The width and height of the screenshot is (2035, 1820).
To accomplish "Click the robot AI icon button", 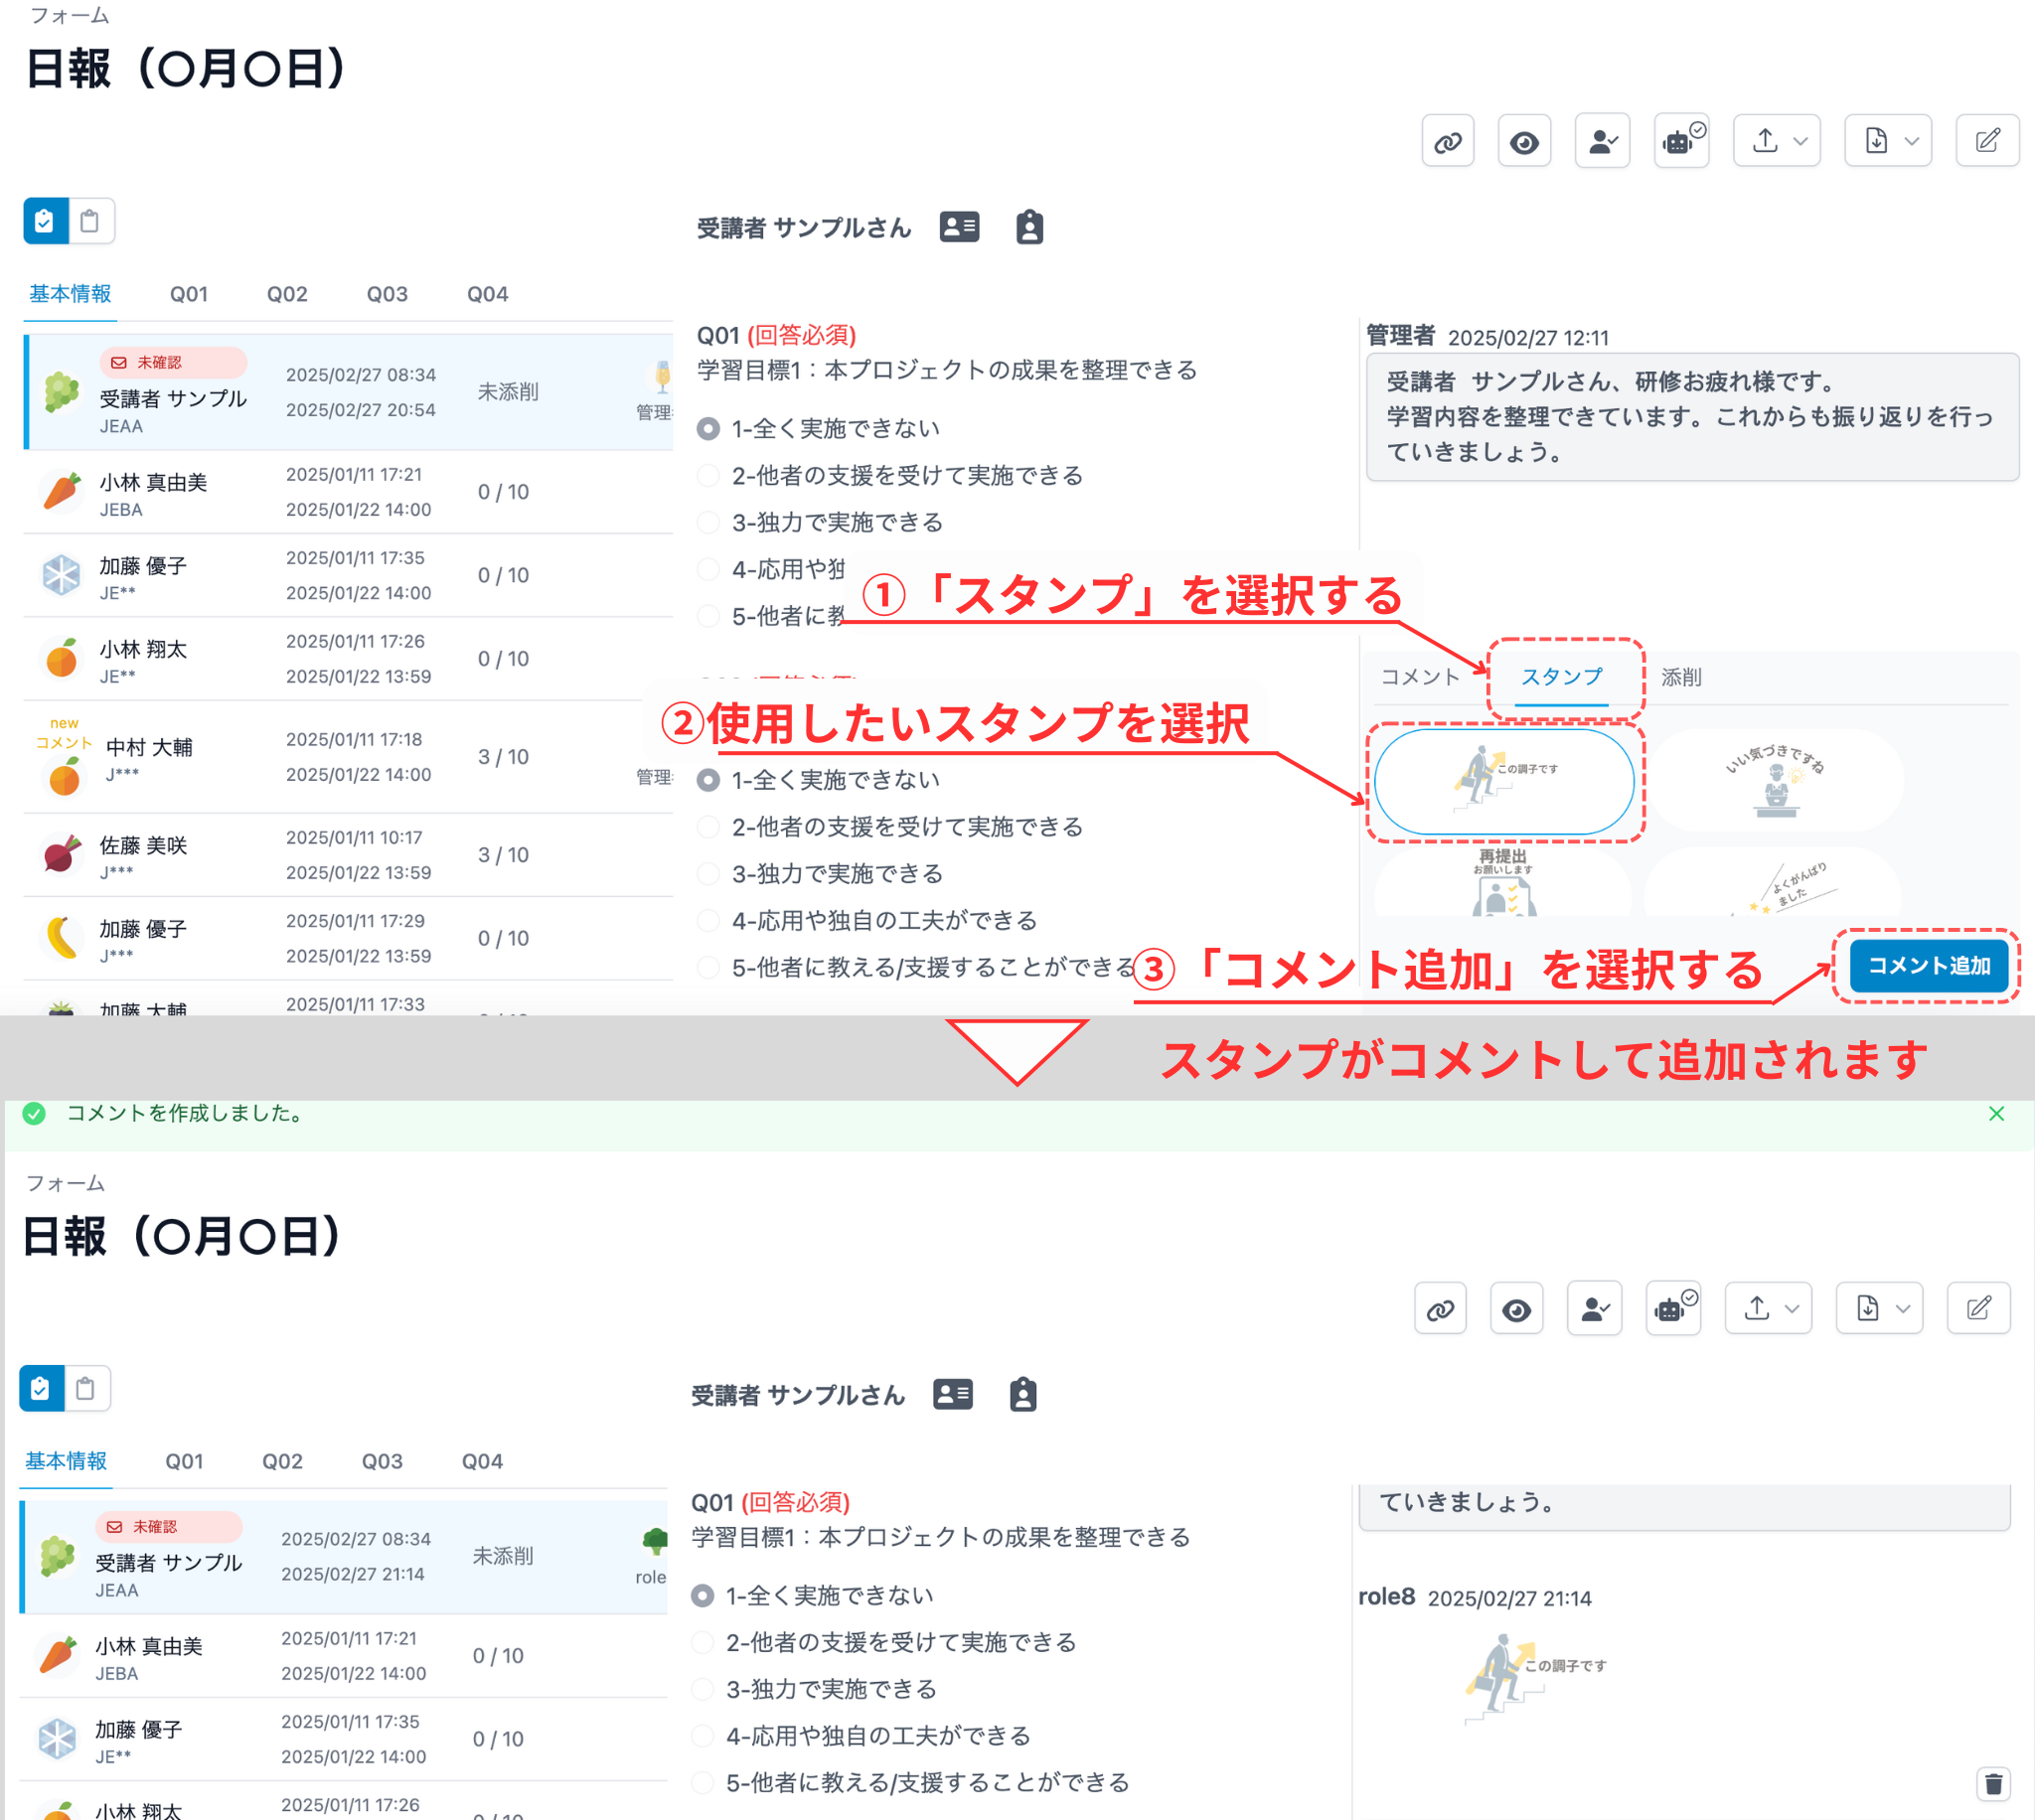I will [x=1680, y=141].
